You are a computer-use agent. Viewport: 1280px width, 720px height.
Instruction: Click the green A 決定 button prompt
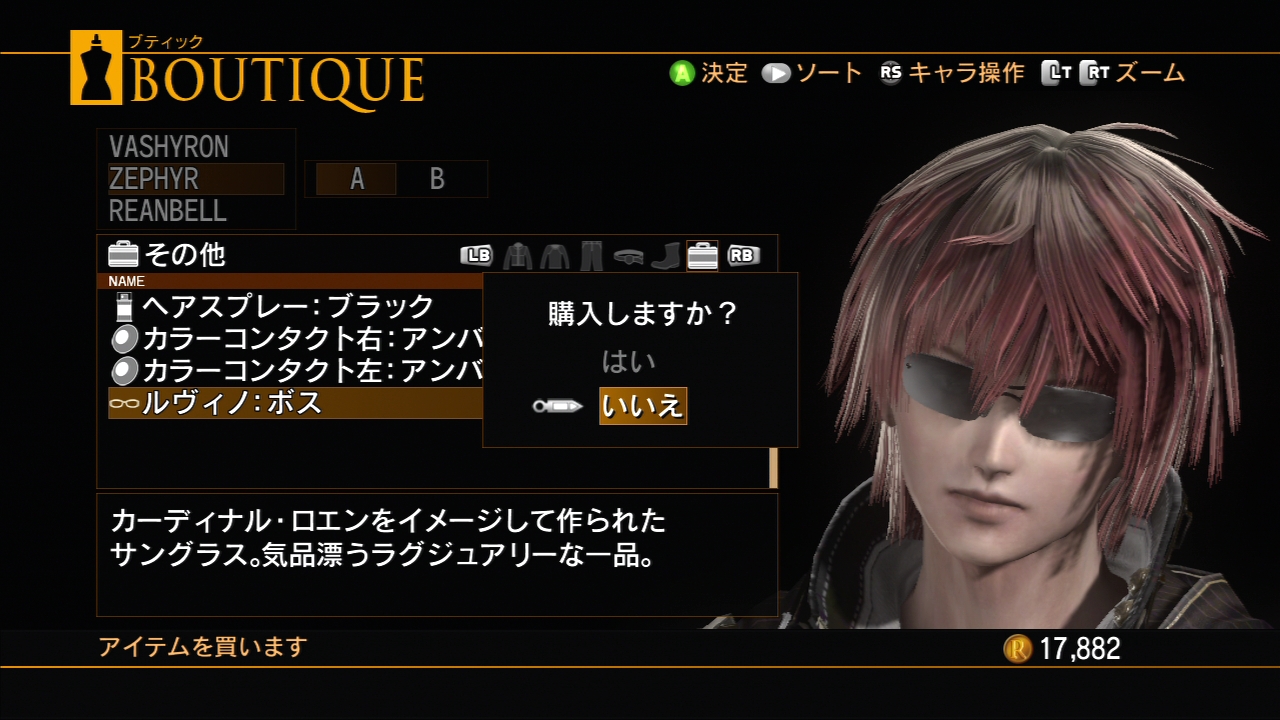coord(709,73)
